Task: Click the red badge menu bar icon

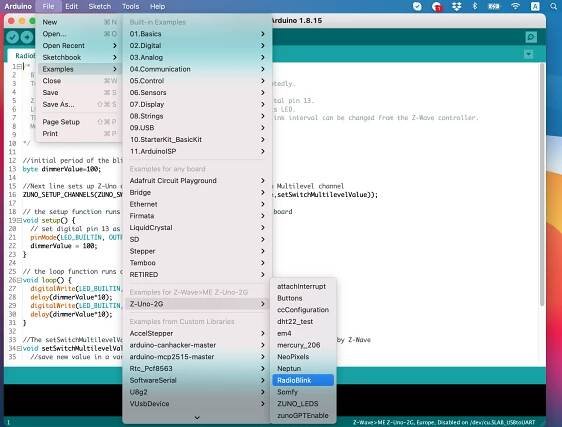Action: 437,6
